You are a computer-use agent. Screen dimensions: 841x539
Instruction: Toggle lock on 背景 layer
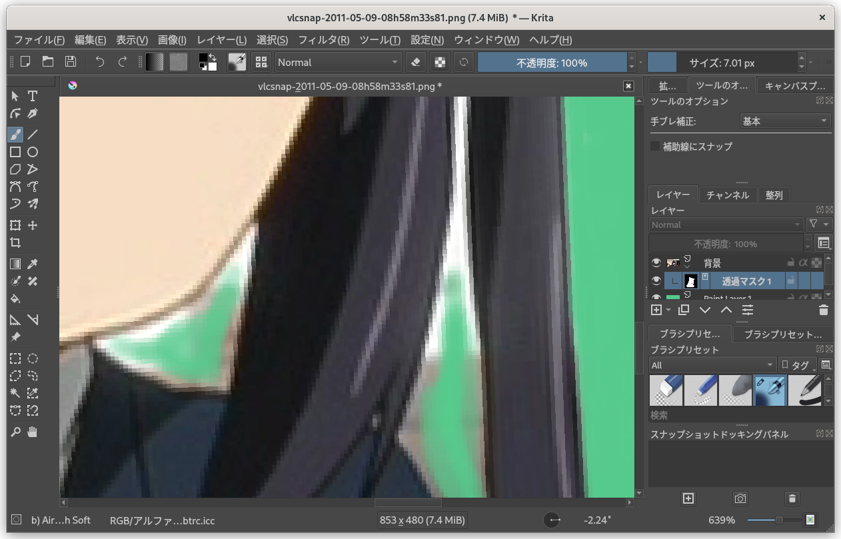point(790,263)
